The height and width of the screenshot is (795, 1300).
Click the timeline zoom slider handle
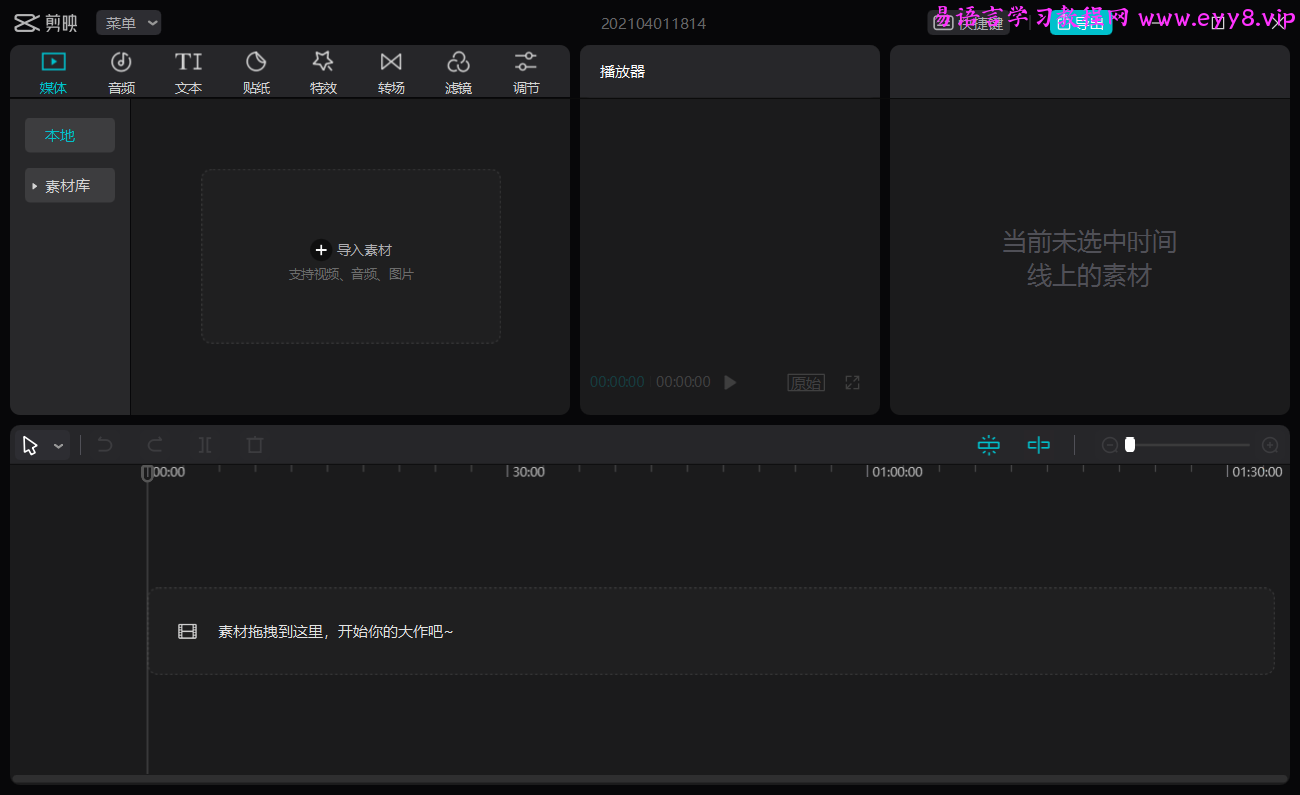[1130, 445]
